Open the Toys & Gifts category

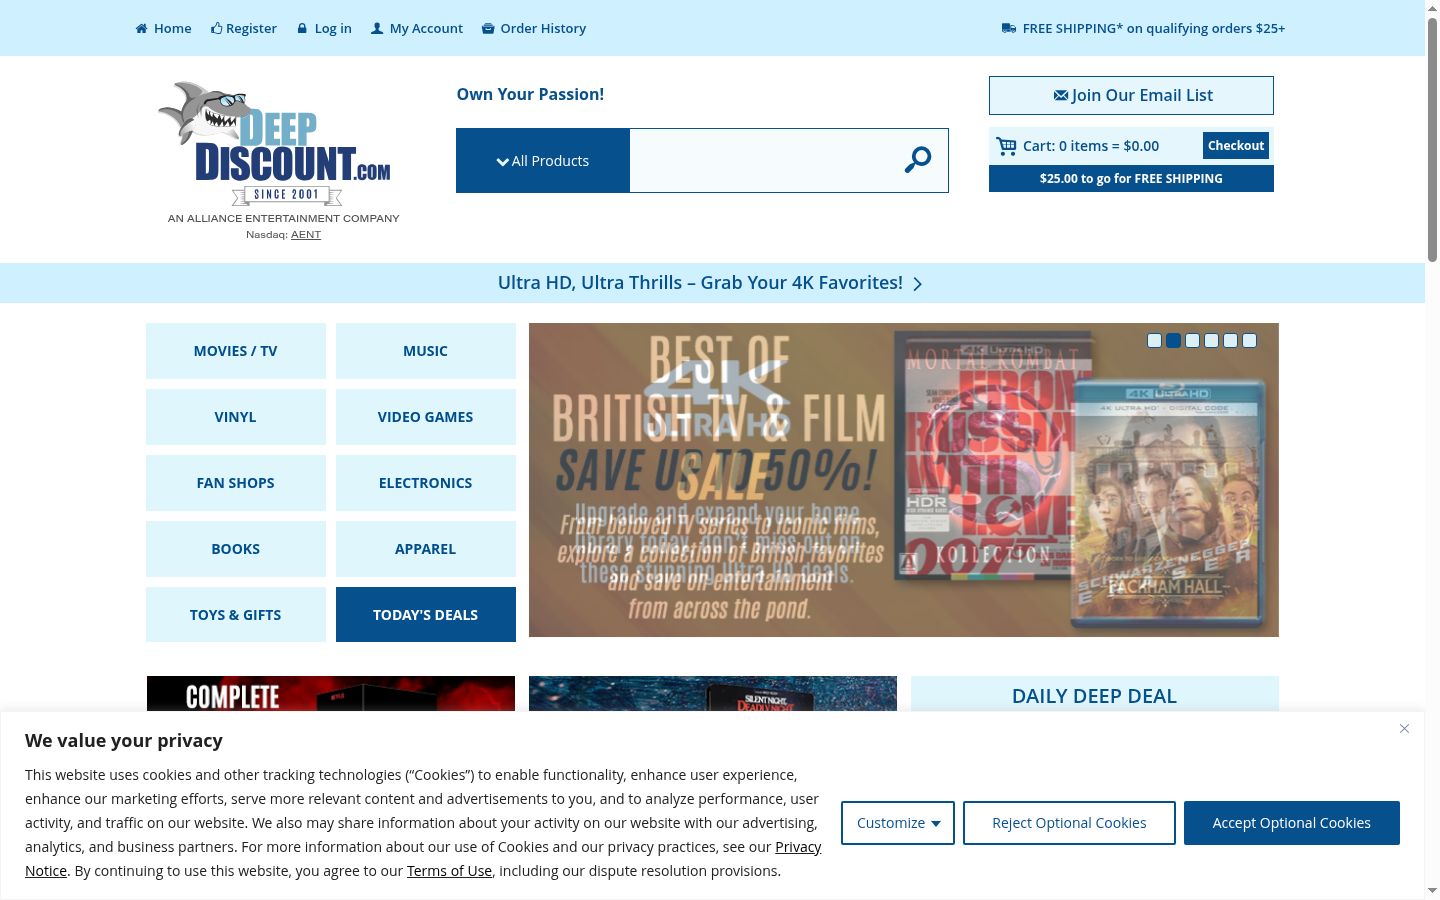tap(236, 615)
